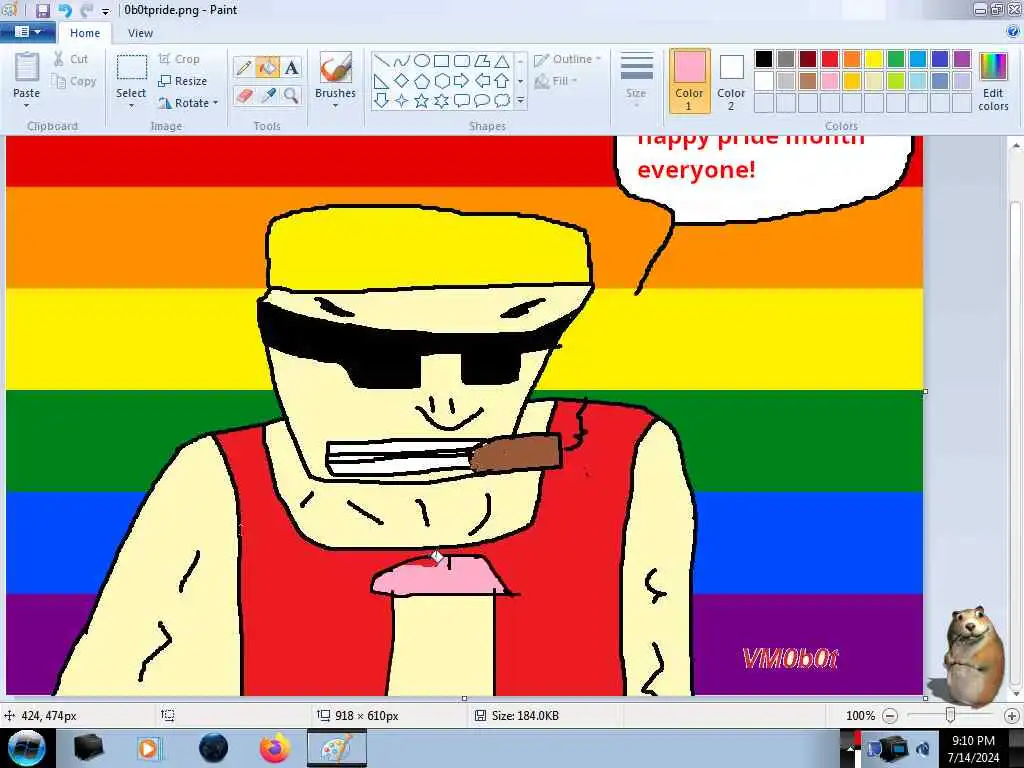Click the Windows Start orb

coord(27,748)
